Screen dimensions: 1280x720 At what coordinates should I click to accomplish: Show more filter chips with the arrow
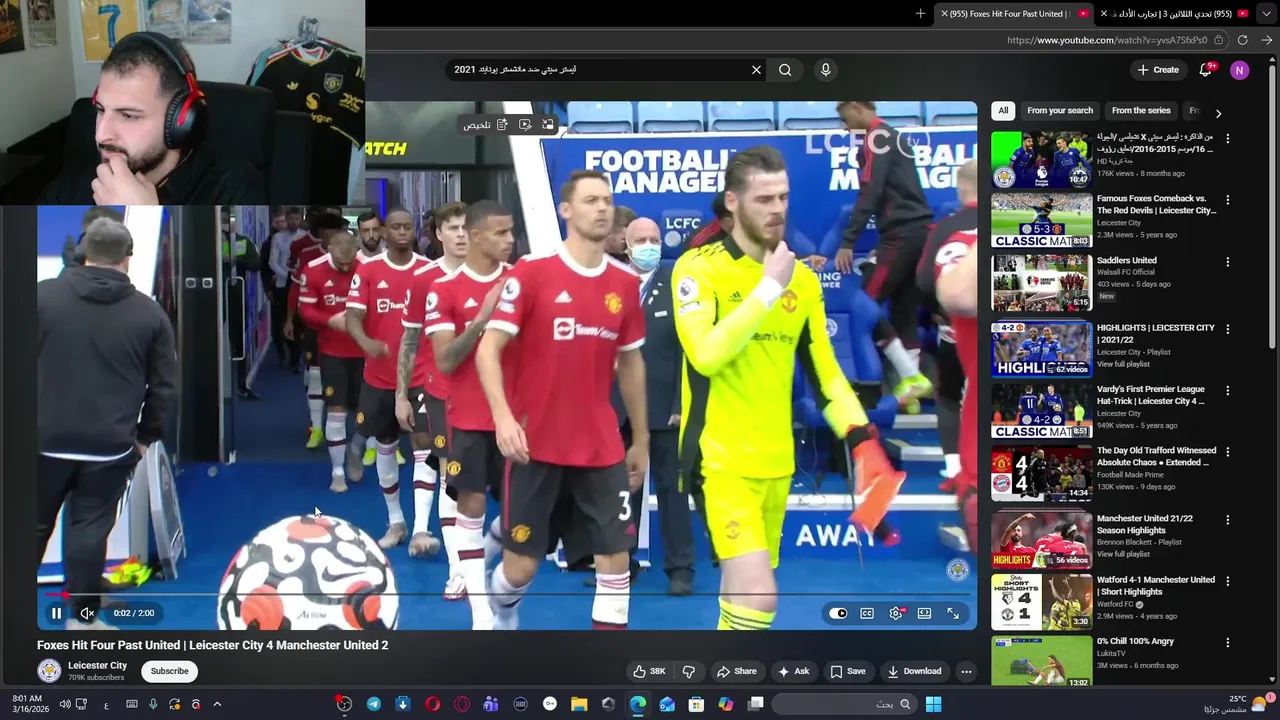point(1218,113)
